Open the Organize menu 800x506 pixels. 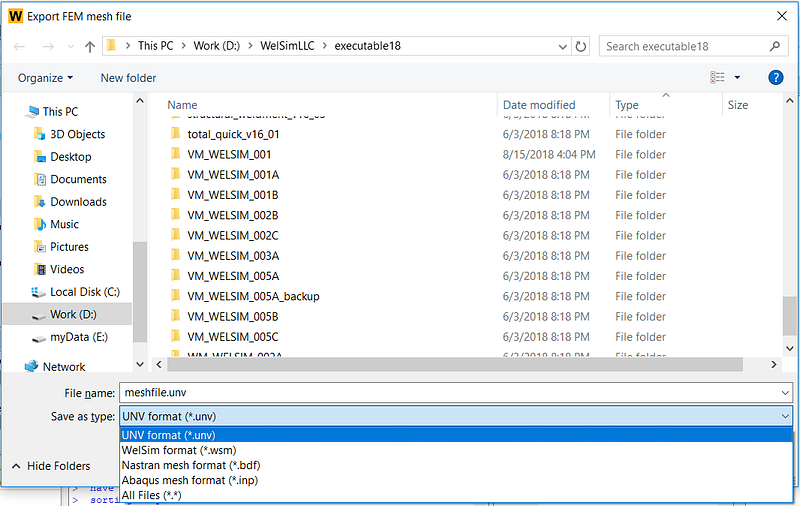click(45, 78)
